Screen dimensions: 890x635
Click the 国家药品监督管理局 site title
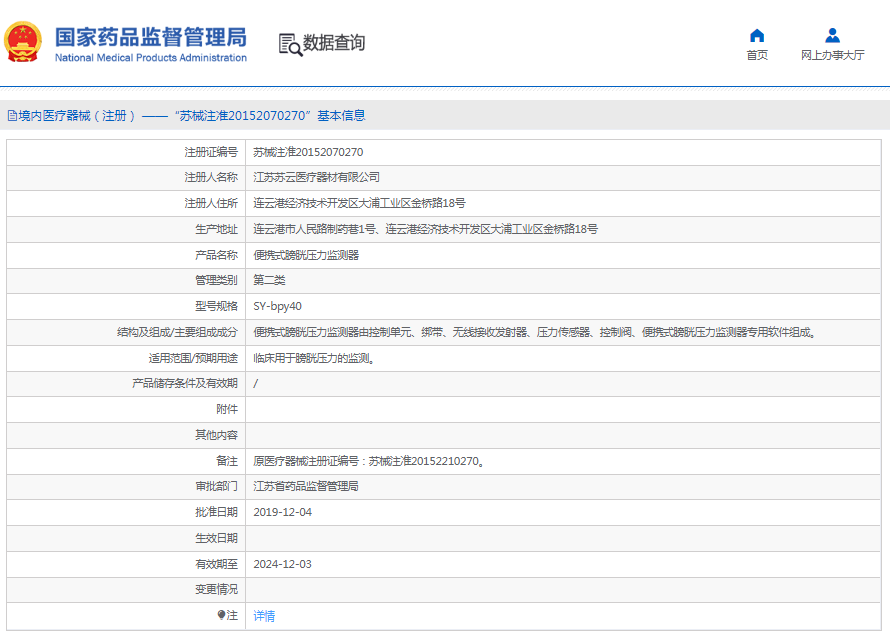(150, 37)
